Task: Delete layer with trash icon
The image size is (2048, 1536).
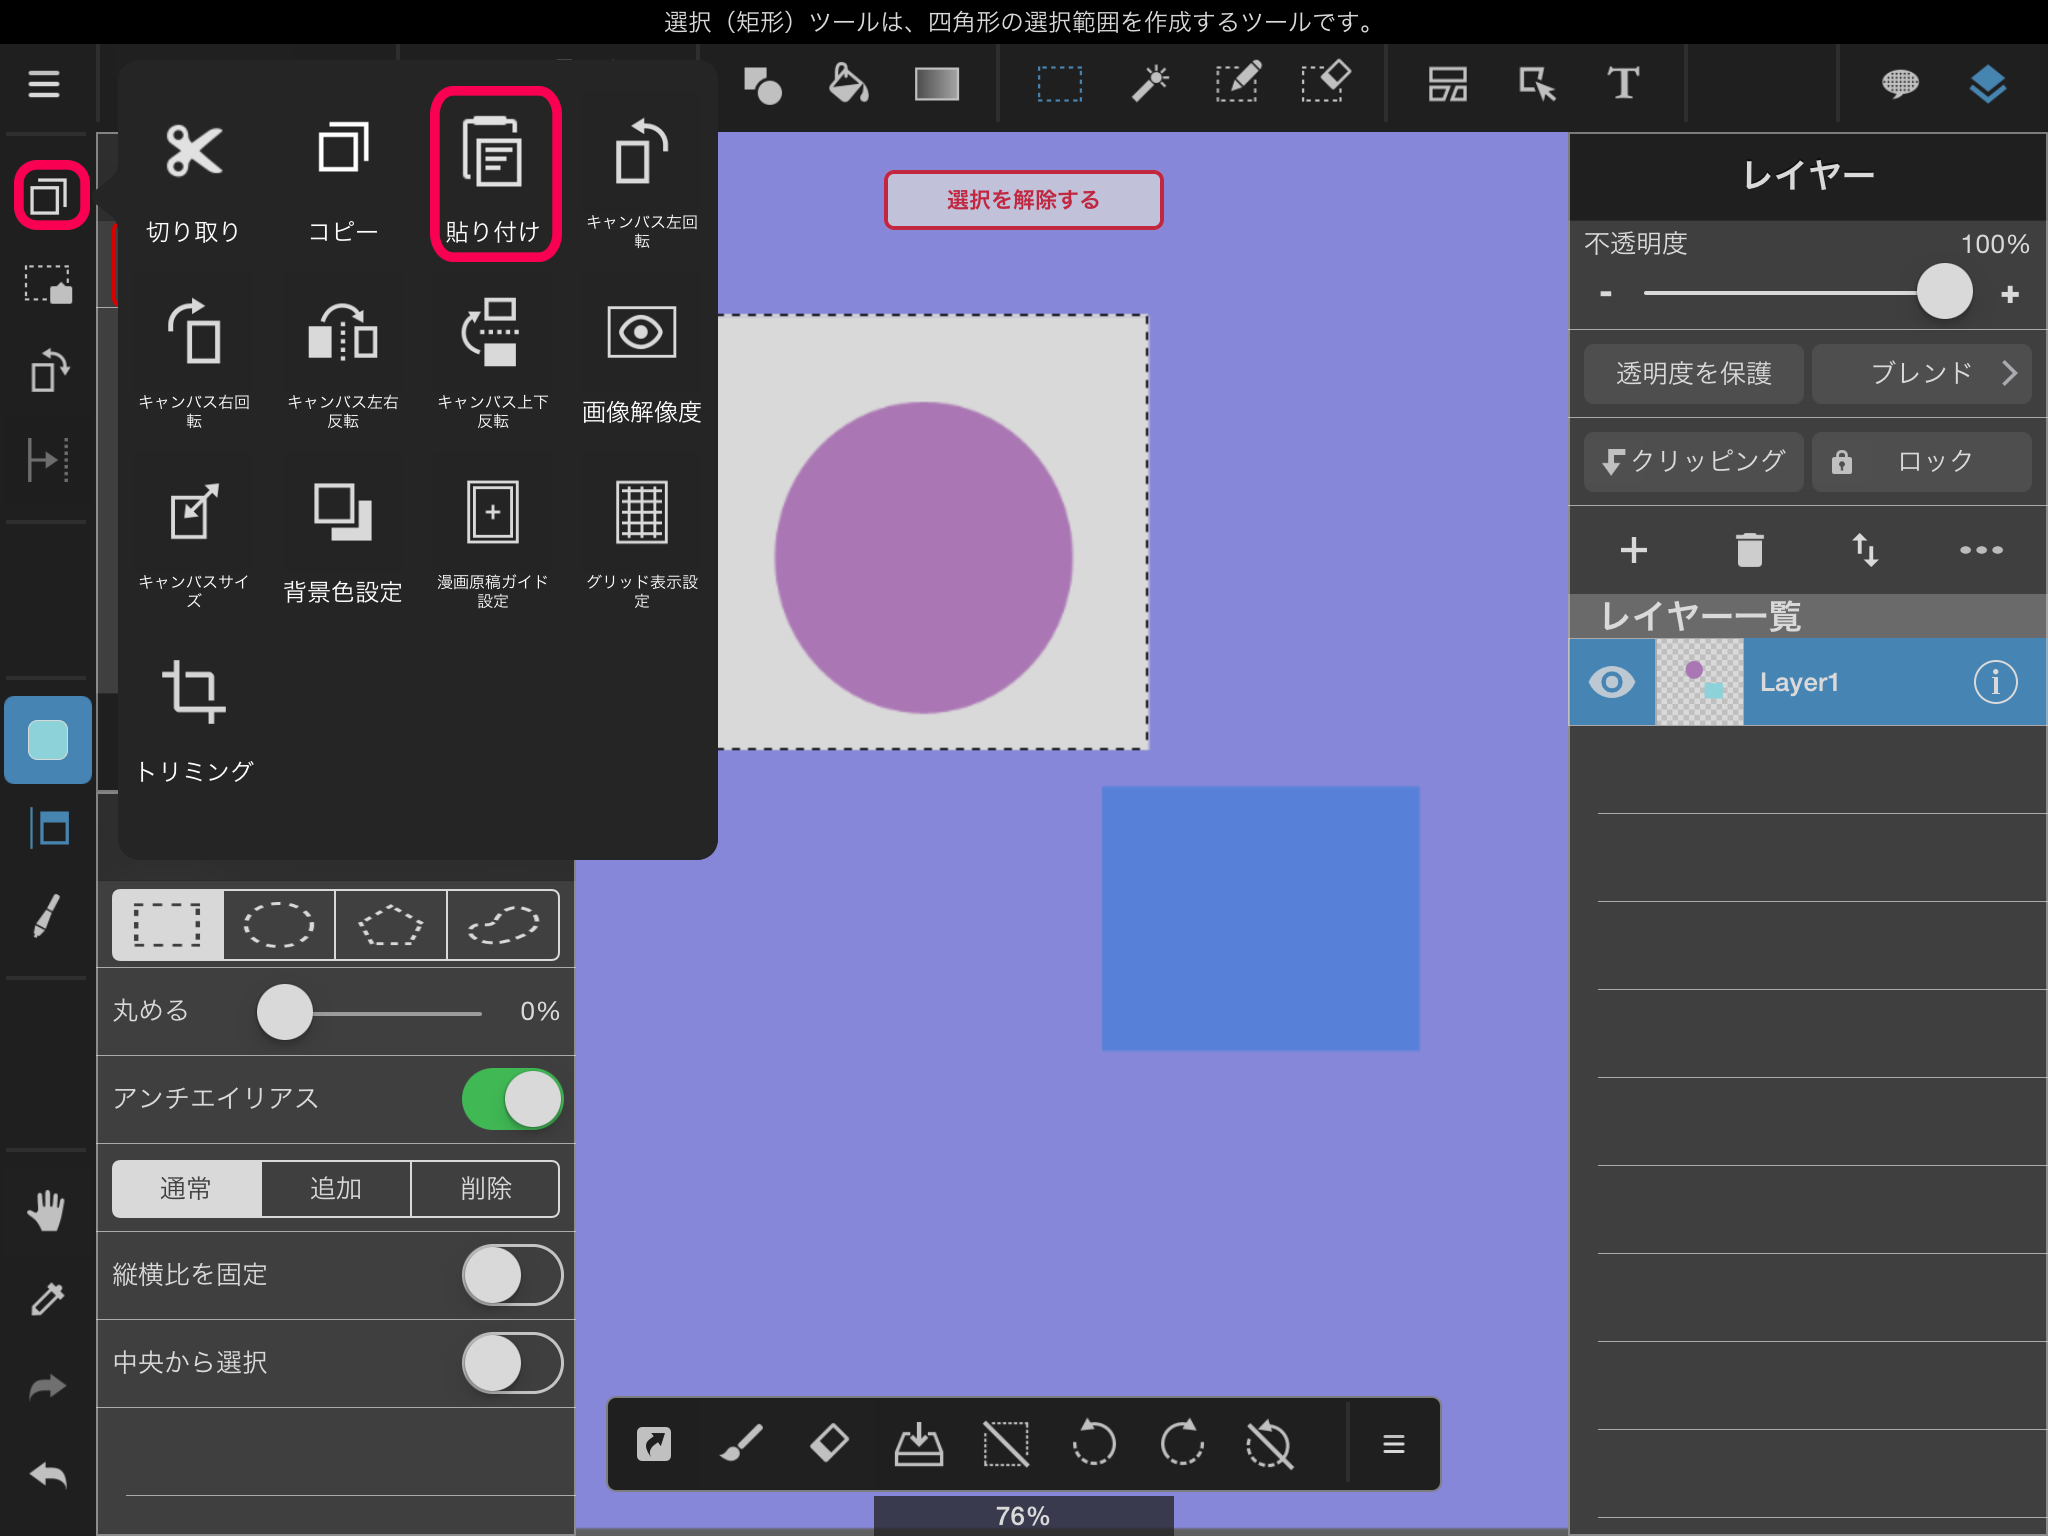Action: 1750,550
